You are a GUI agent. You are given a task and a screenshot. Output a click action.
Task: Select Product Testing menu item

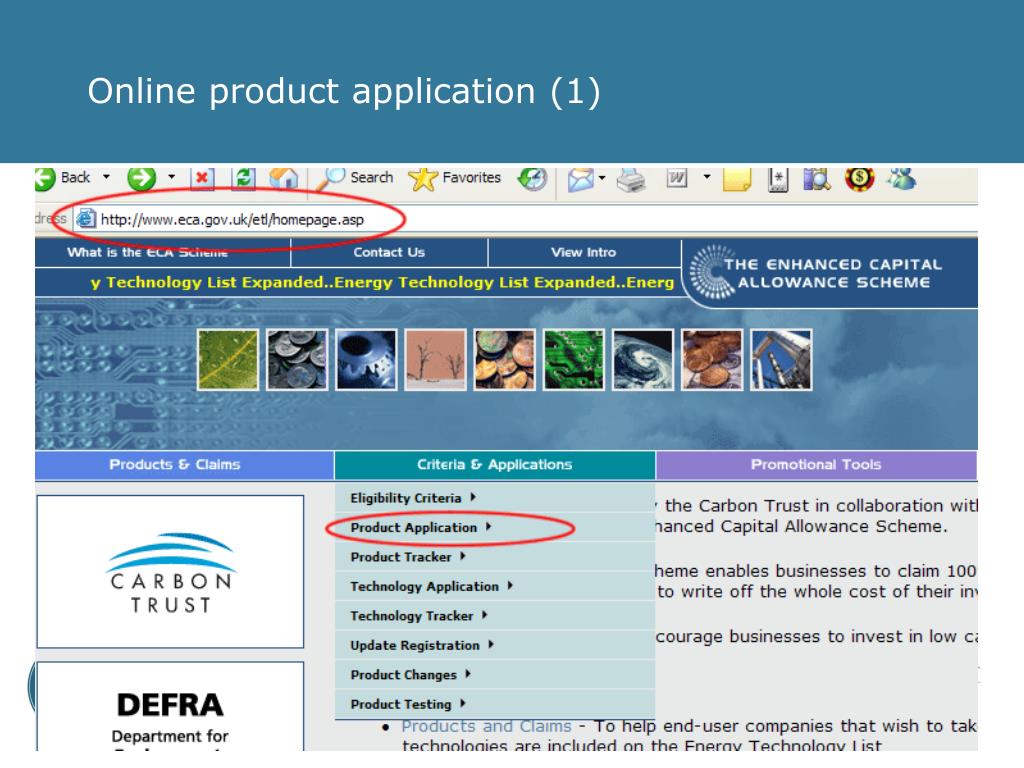point(495,703)
